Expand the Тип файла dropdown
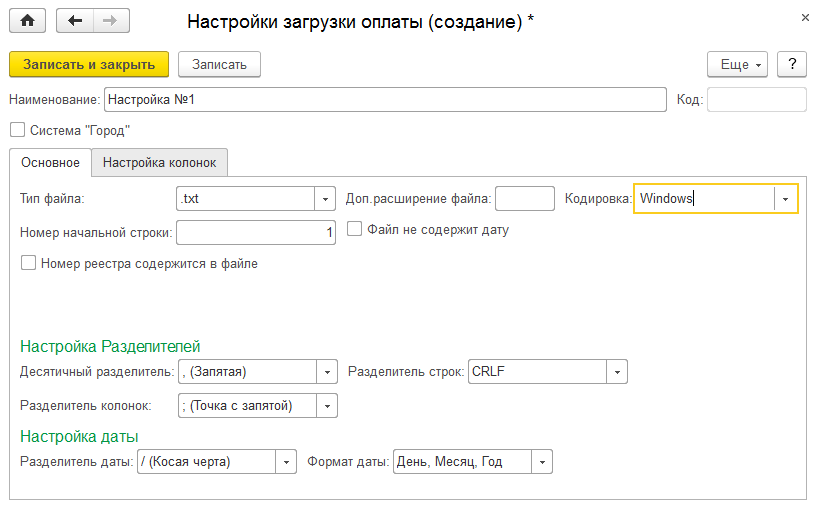Screen dimensions: 820x513 tap(325, 199)
